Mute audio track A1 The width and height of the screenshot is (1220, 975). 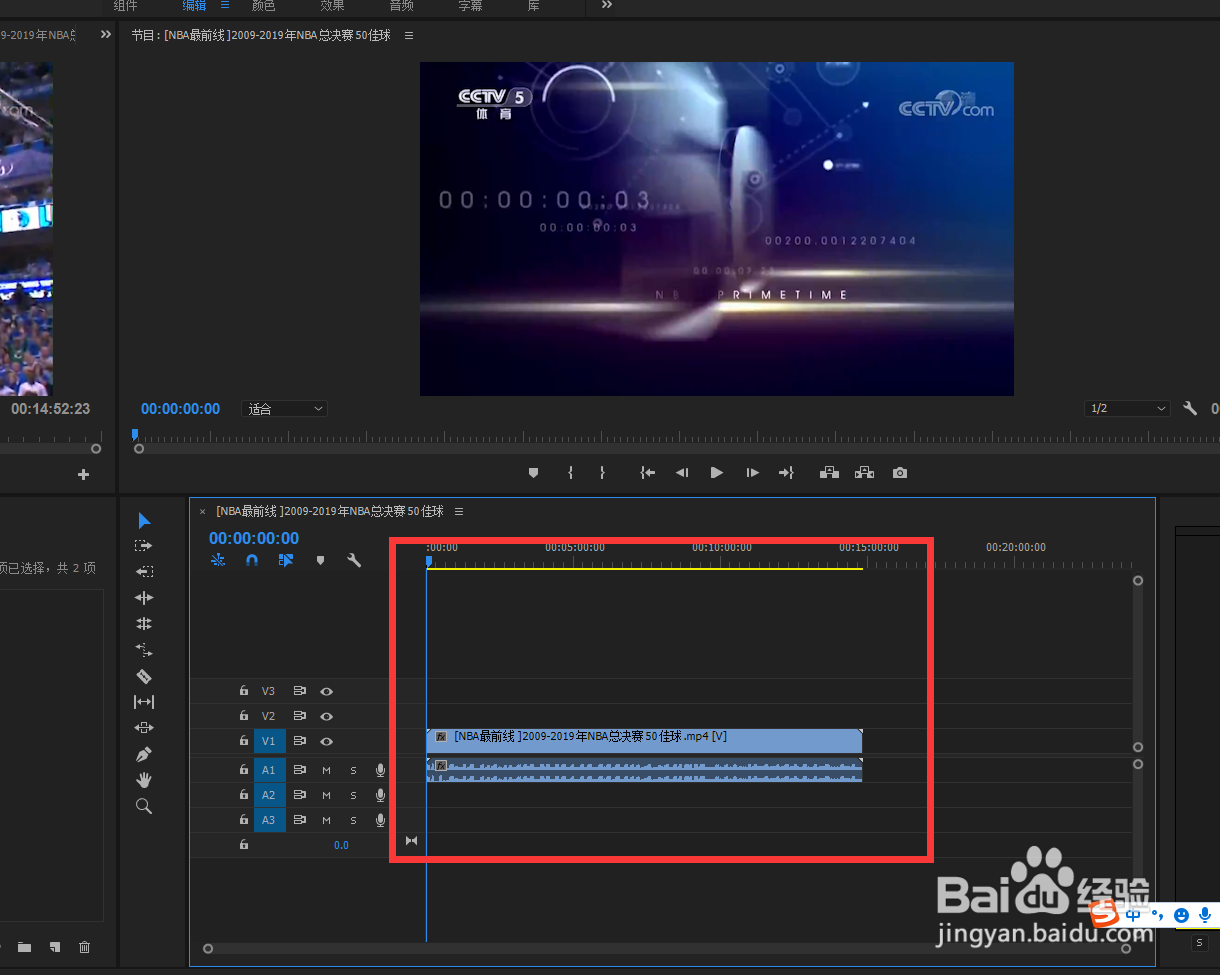click(x=326, y=770)
